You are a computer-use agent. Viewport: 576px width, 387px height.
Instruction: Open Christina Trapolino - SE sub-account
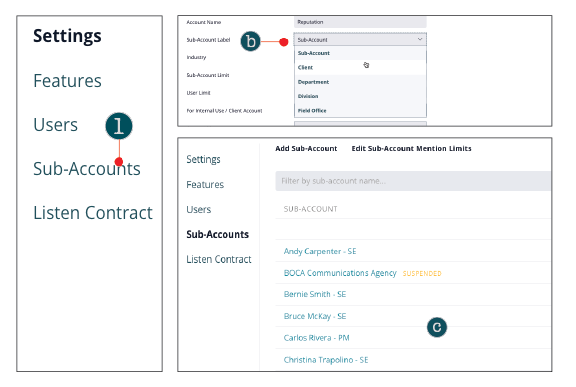pyautogui.click(x=326, y=360)
